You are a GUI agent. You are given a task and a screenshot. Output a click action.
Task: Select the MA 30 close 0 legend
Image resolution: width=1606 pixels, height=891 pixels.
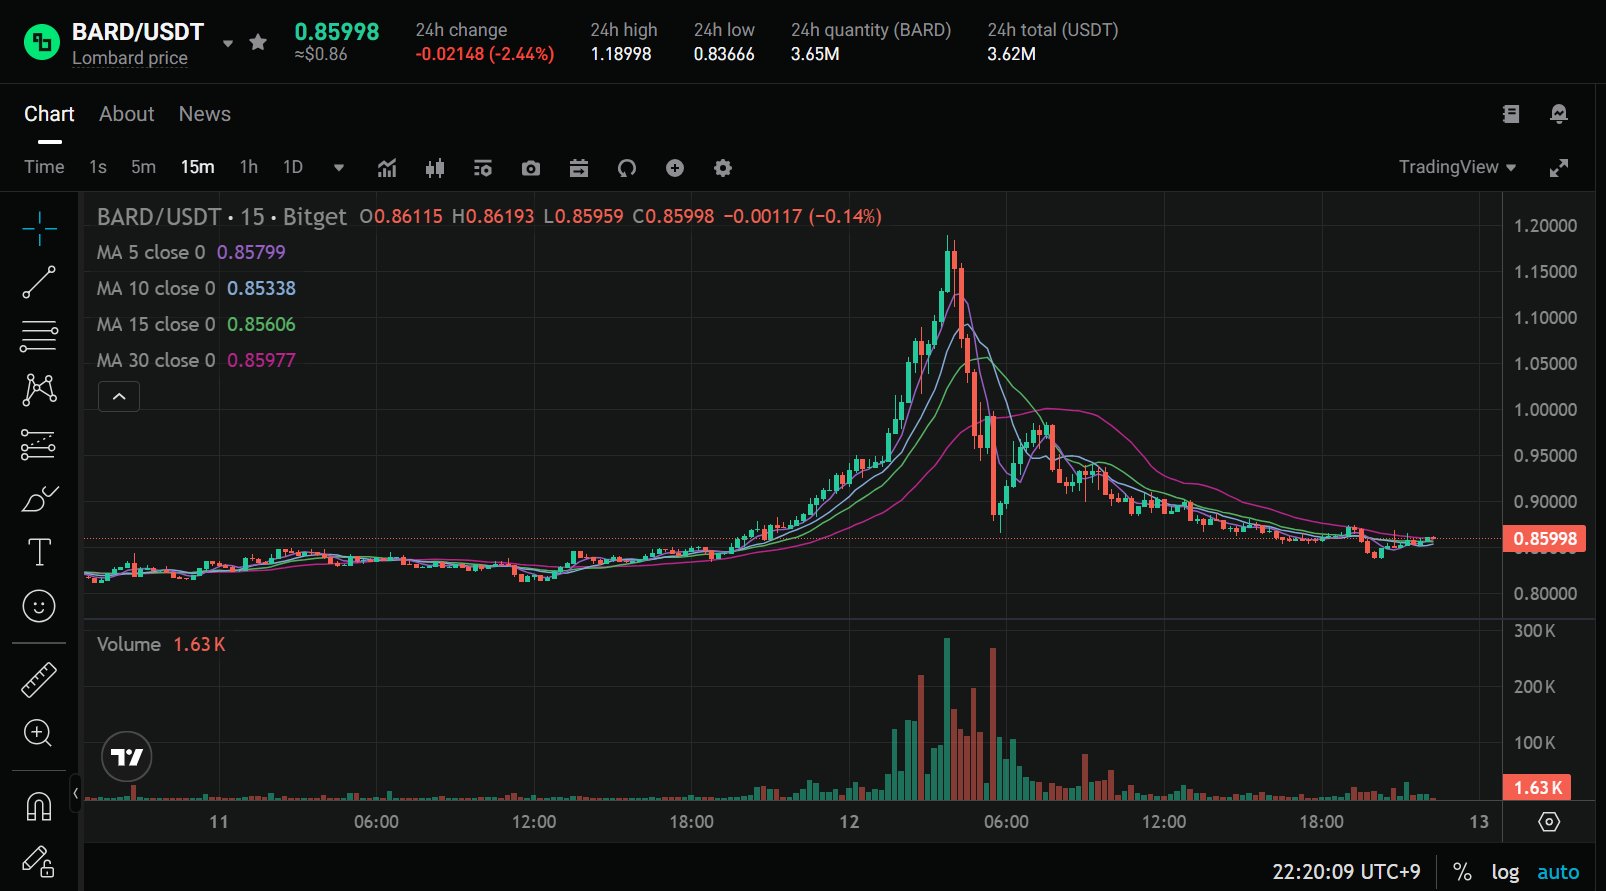click(x=156, y=360)
